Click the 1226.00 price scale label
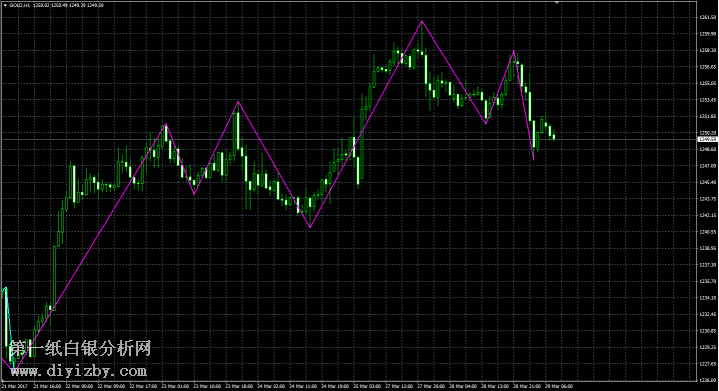719x391 pixels. [708, 380]
